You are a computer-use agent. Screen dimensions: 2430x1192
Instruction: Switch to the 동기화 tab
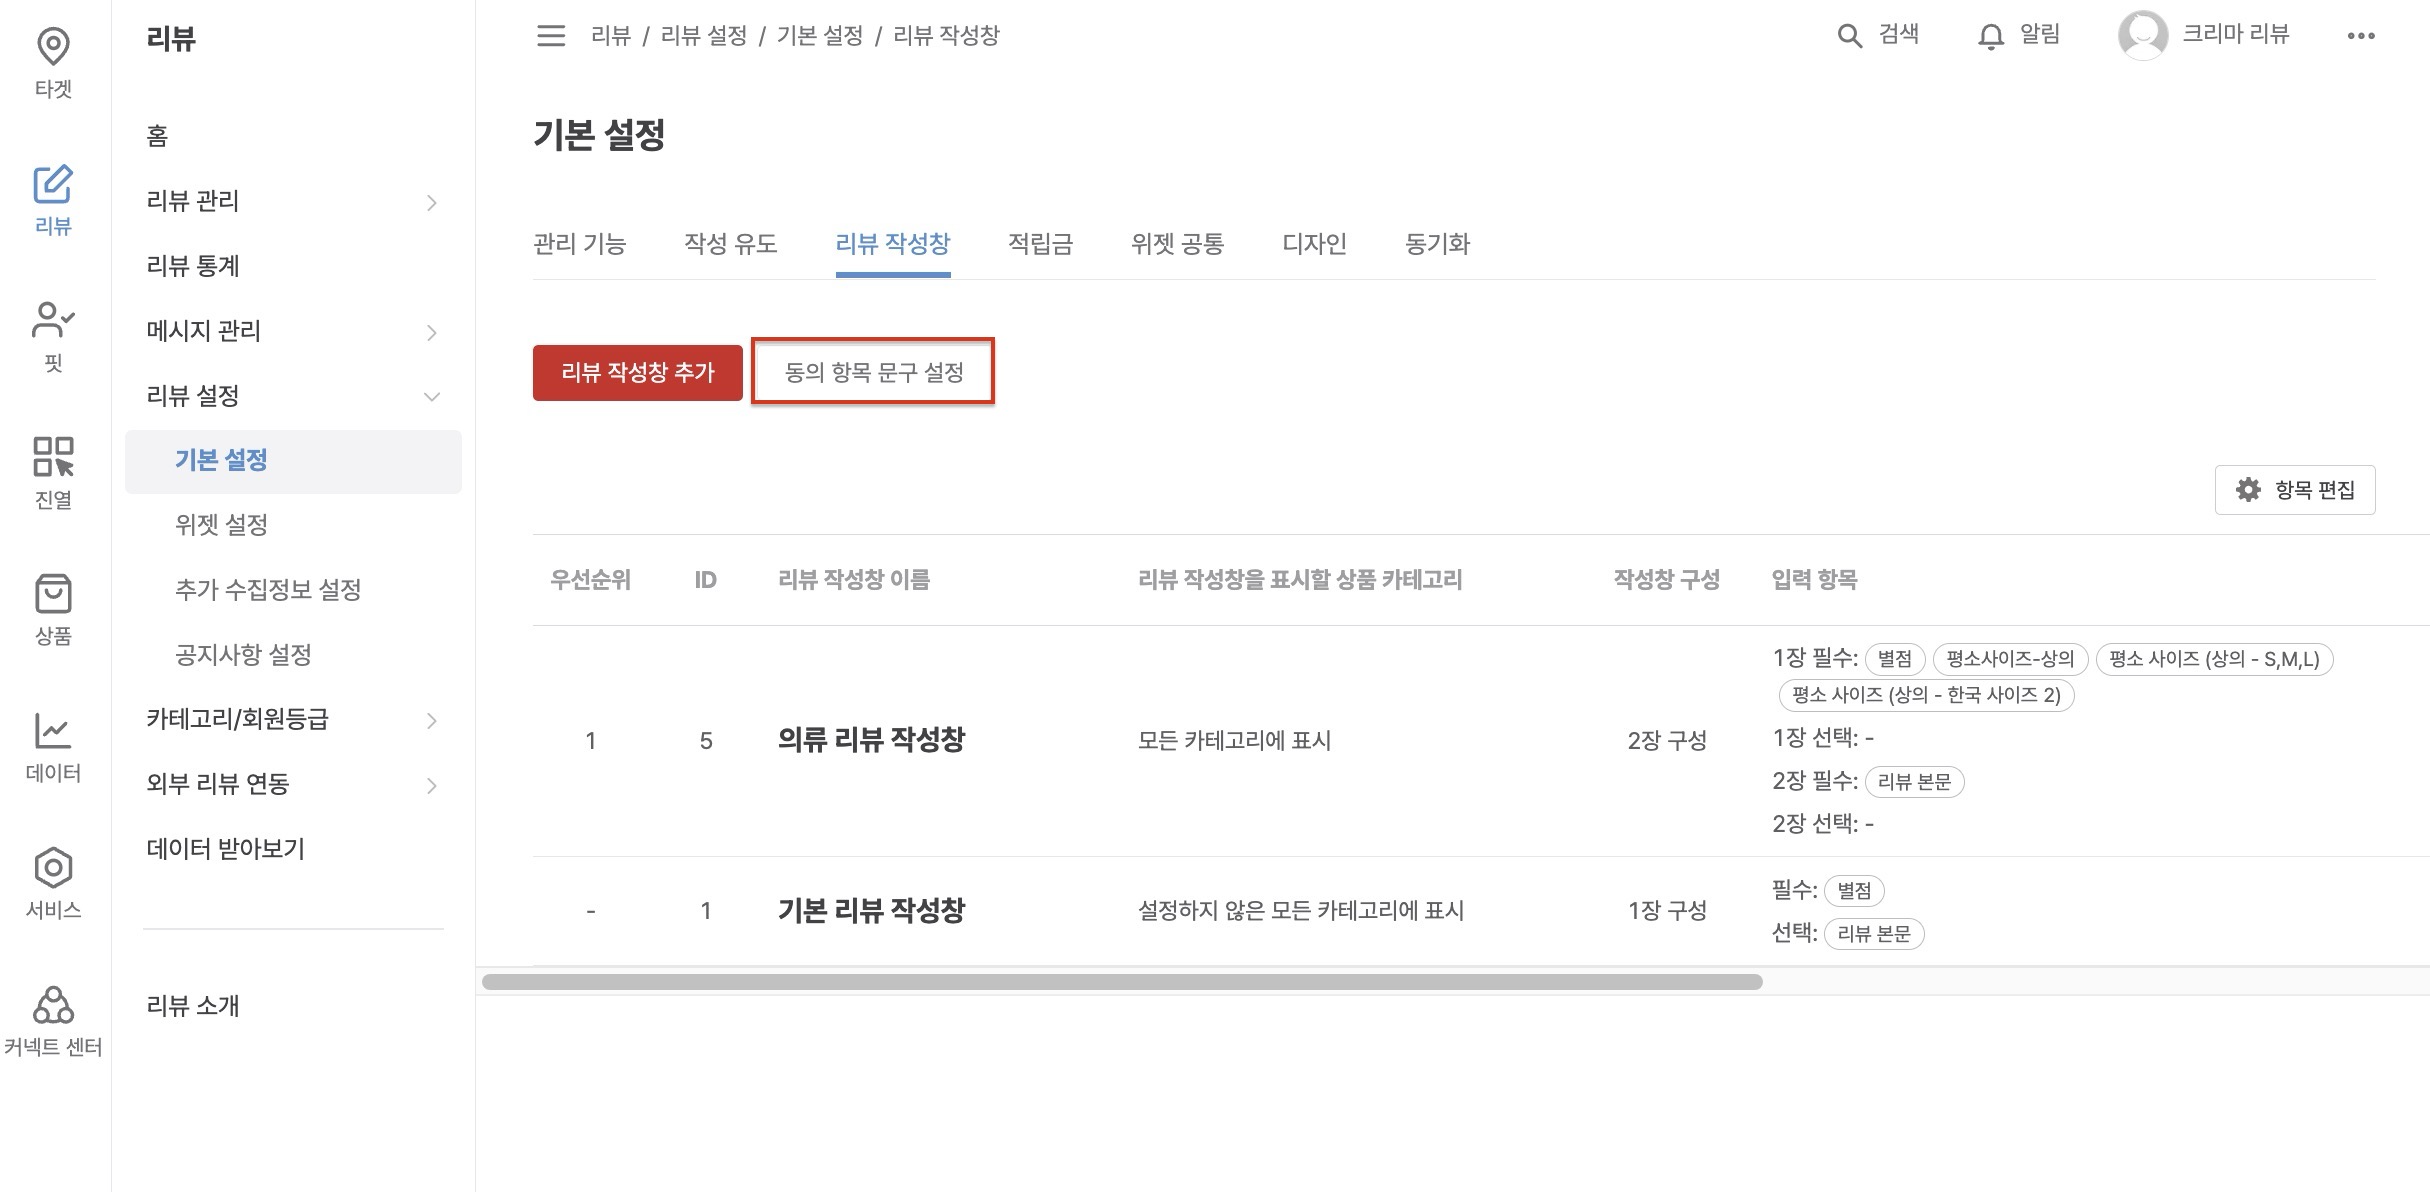coord(1438,244)
